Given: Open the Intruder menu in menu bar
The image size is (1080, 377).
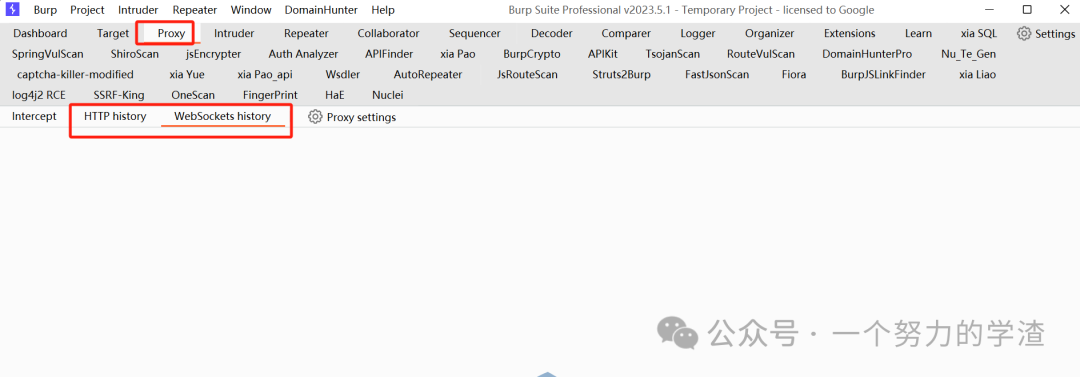Looking at the screenshot, I should pos(138,10).
